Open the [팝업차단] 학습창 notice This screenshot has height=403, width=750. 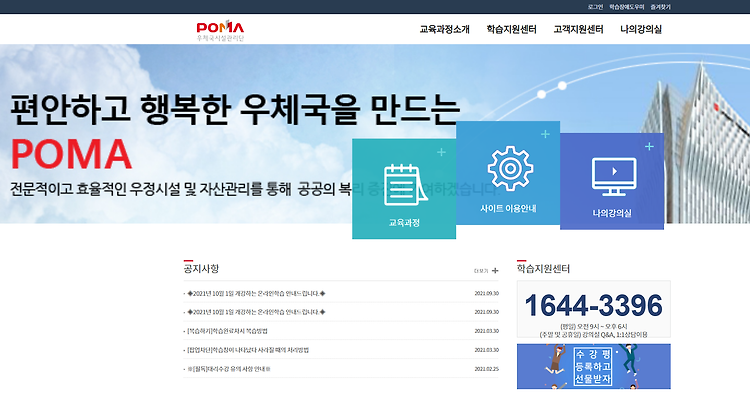(248, 350)
